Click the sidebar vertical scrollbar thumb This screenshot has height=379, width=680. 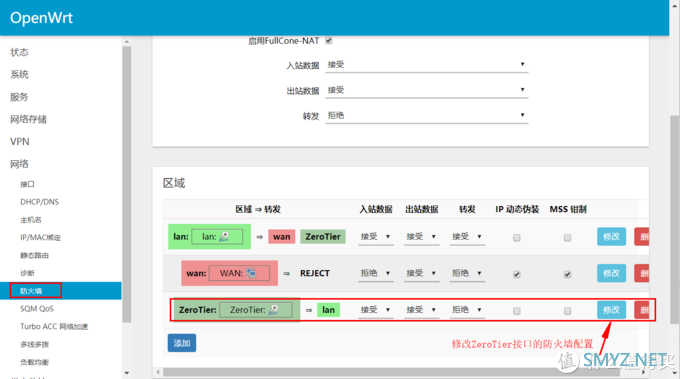127,184
